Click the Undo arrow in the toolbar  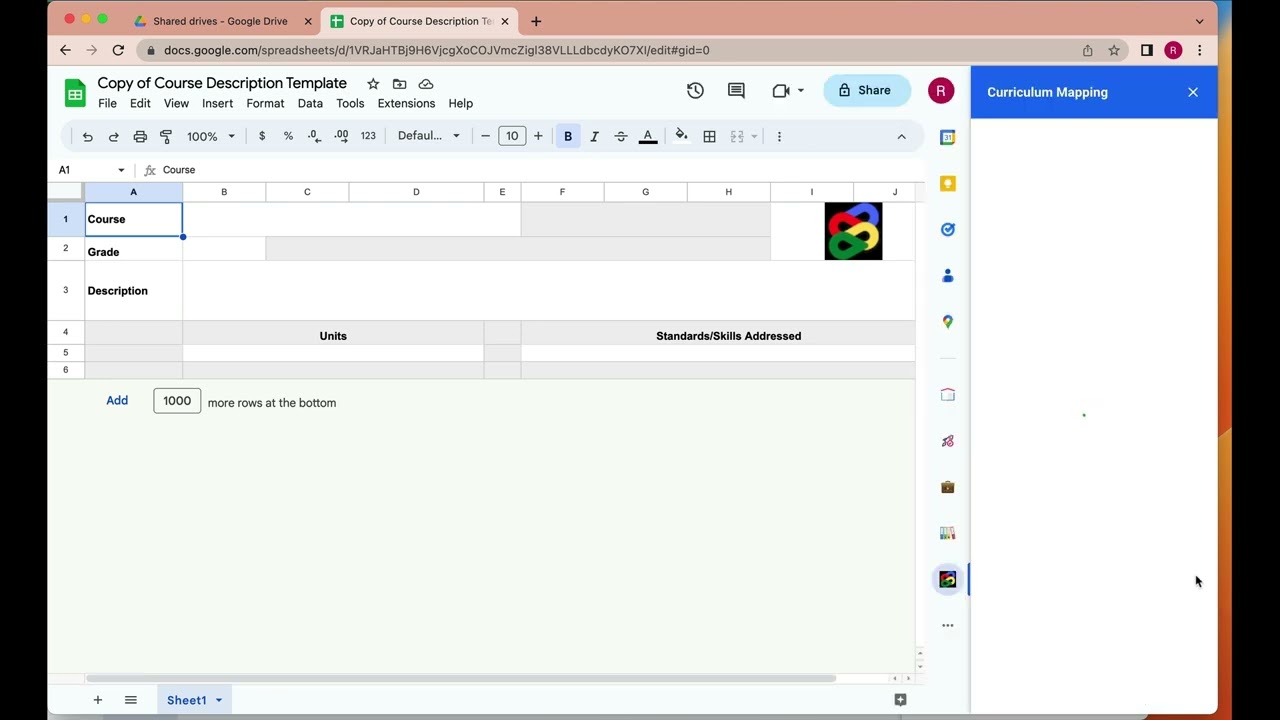coord(87,136)
